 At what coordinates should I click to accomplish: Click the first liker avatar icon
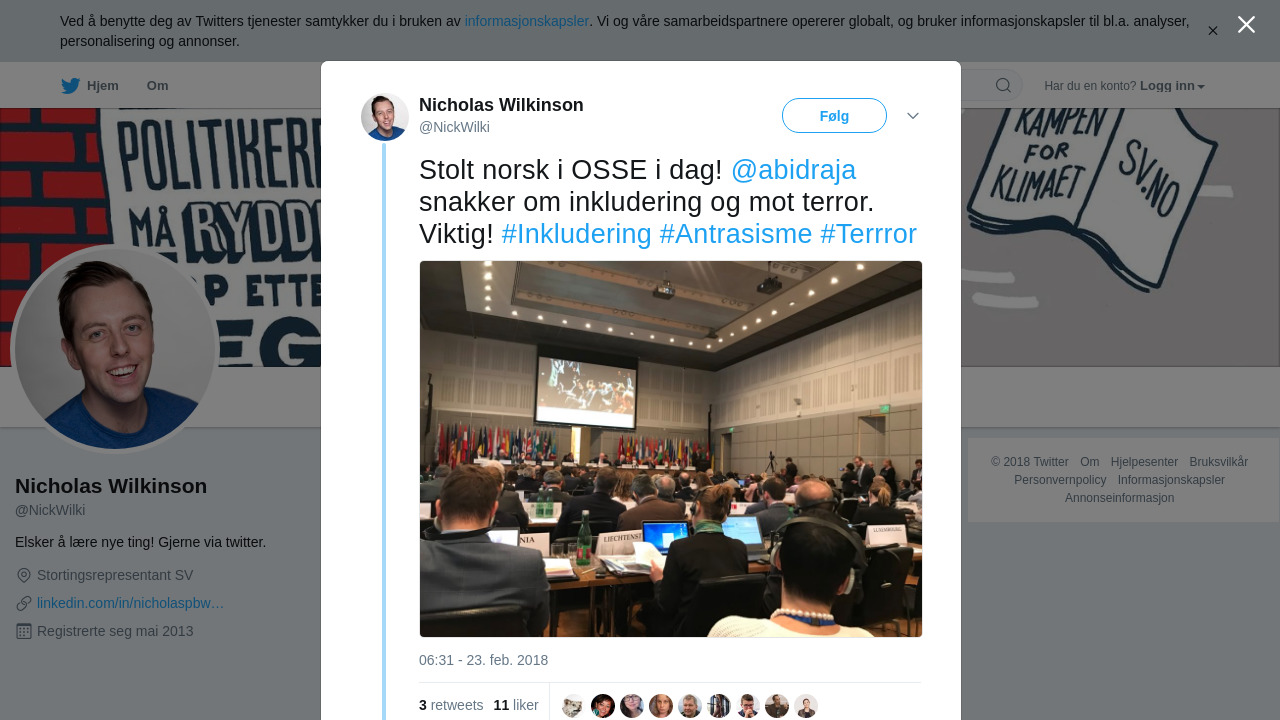pos(574,706)
